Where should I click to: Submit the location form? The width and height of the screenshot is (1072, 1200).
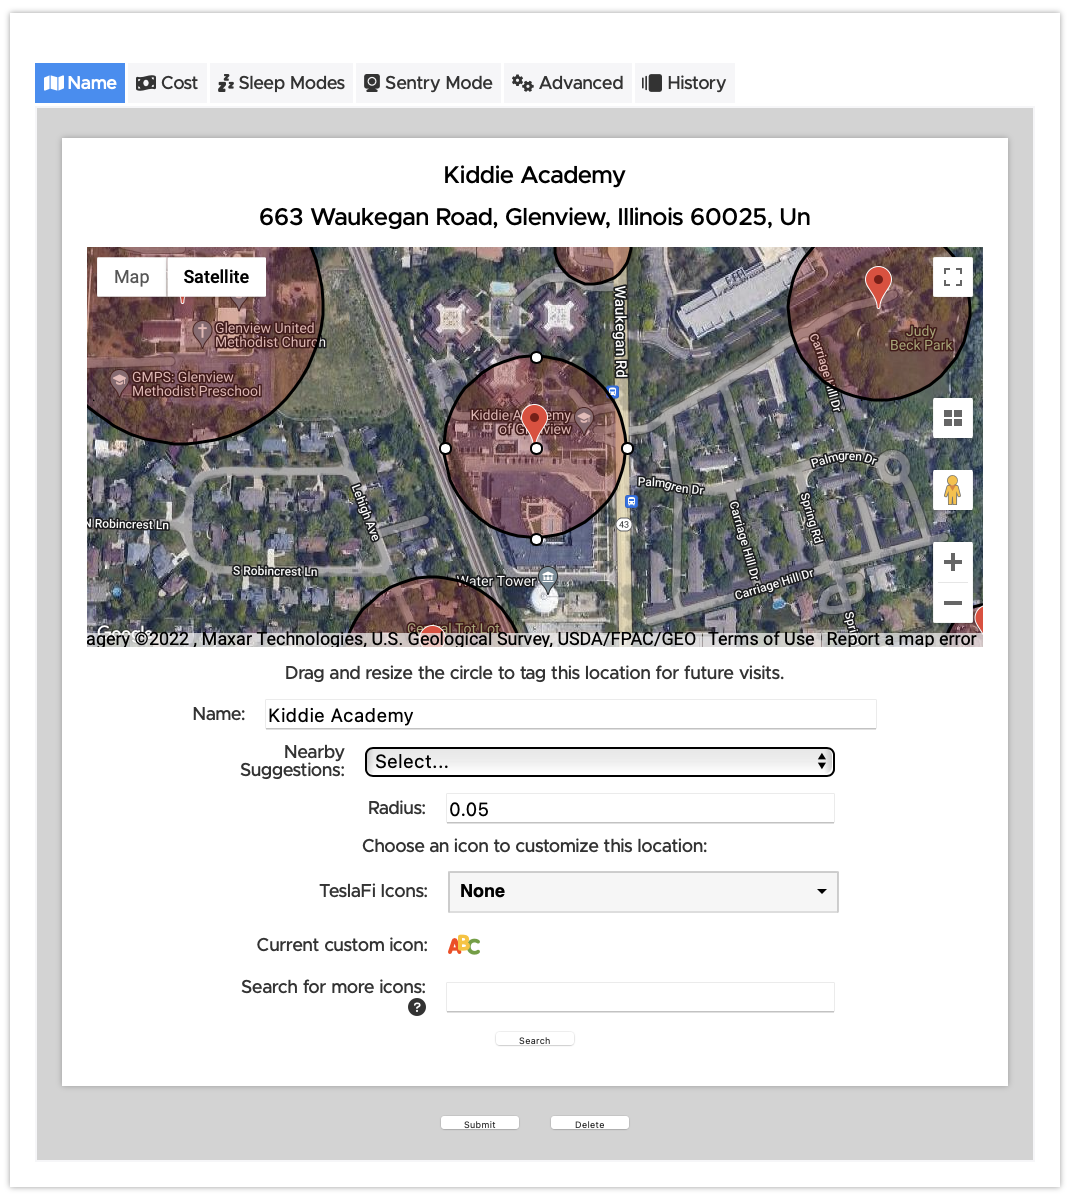pos(480,1124)
